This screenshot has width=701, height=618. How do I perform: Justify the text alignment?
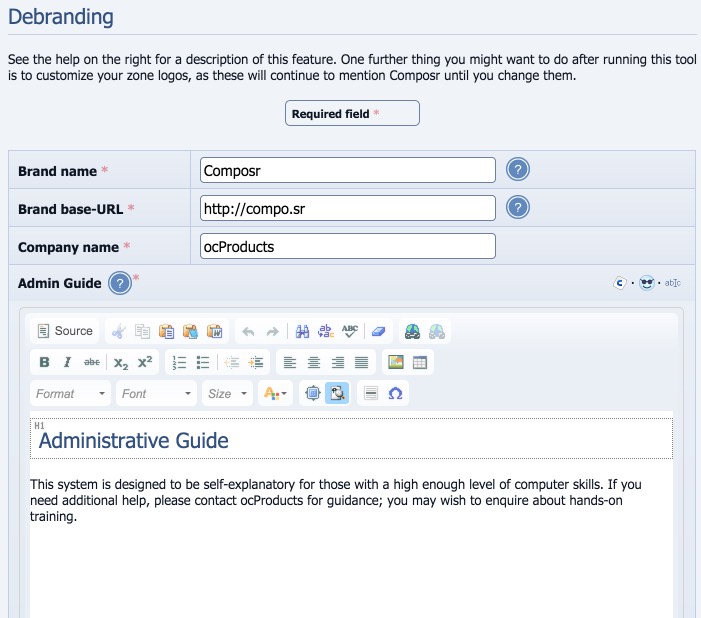pos(361,362)
